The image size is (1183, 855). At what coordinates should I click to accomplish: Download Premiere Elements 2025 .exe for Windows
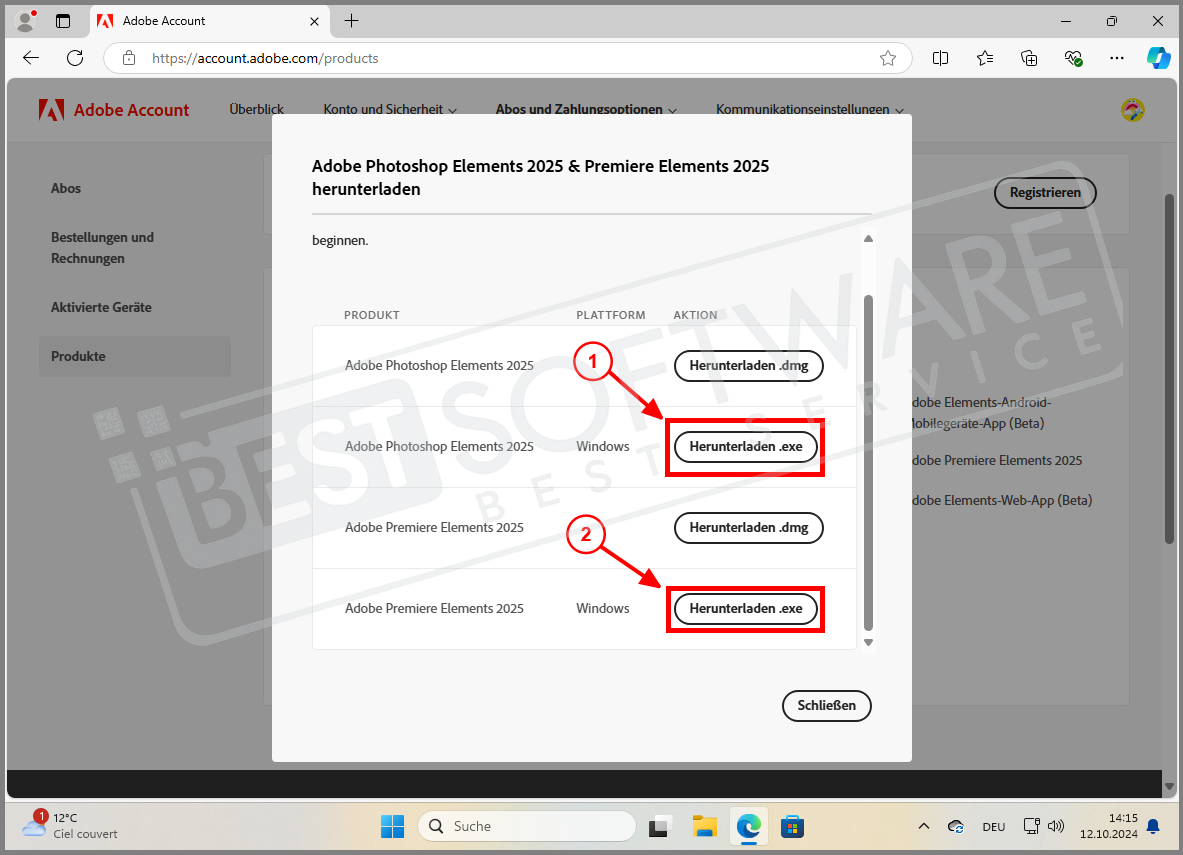(745, 608)
